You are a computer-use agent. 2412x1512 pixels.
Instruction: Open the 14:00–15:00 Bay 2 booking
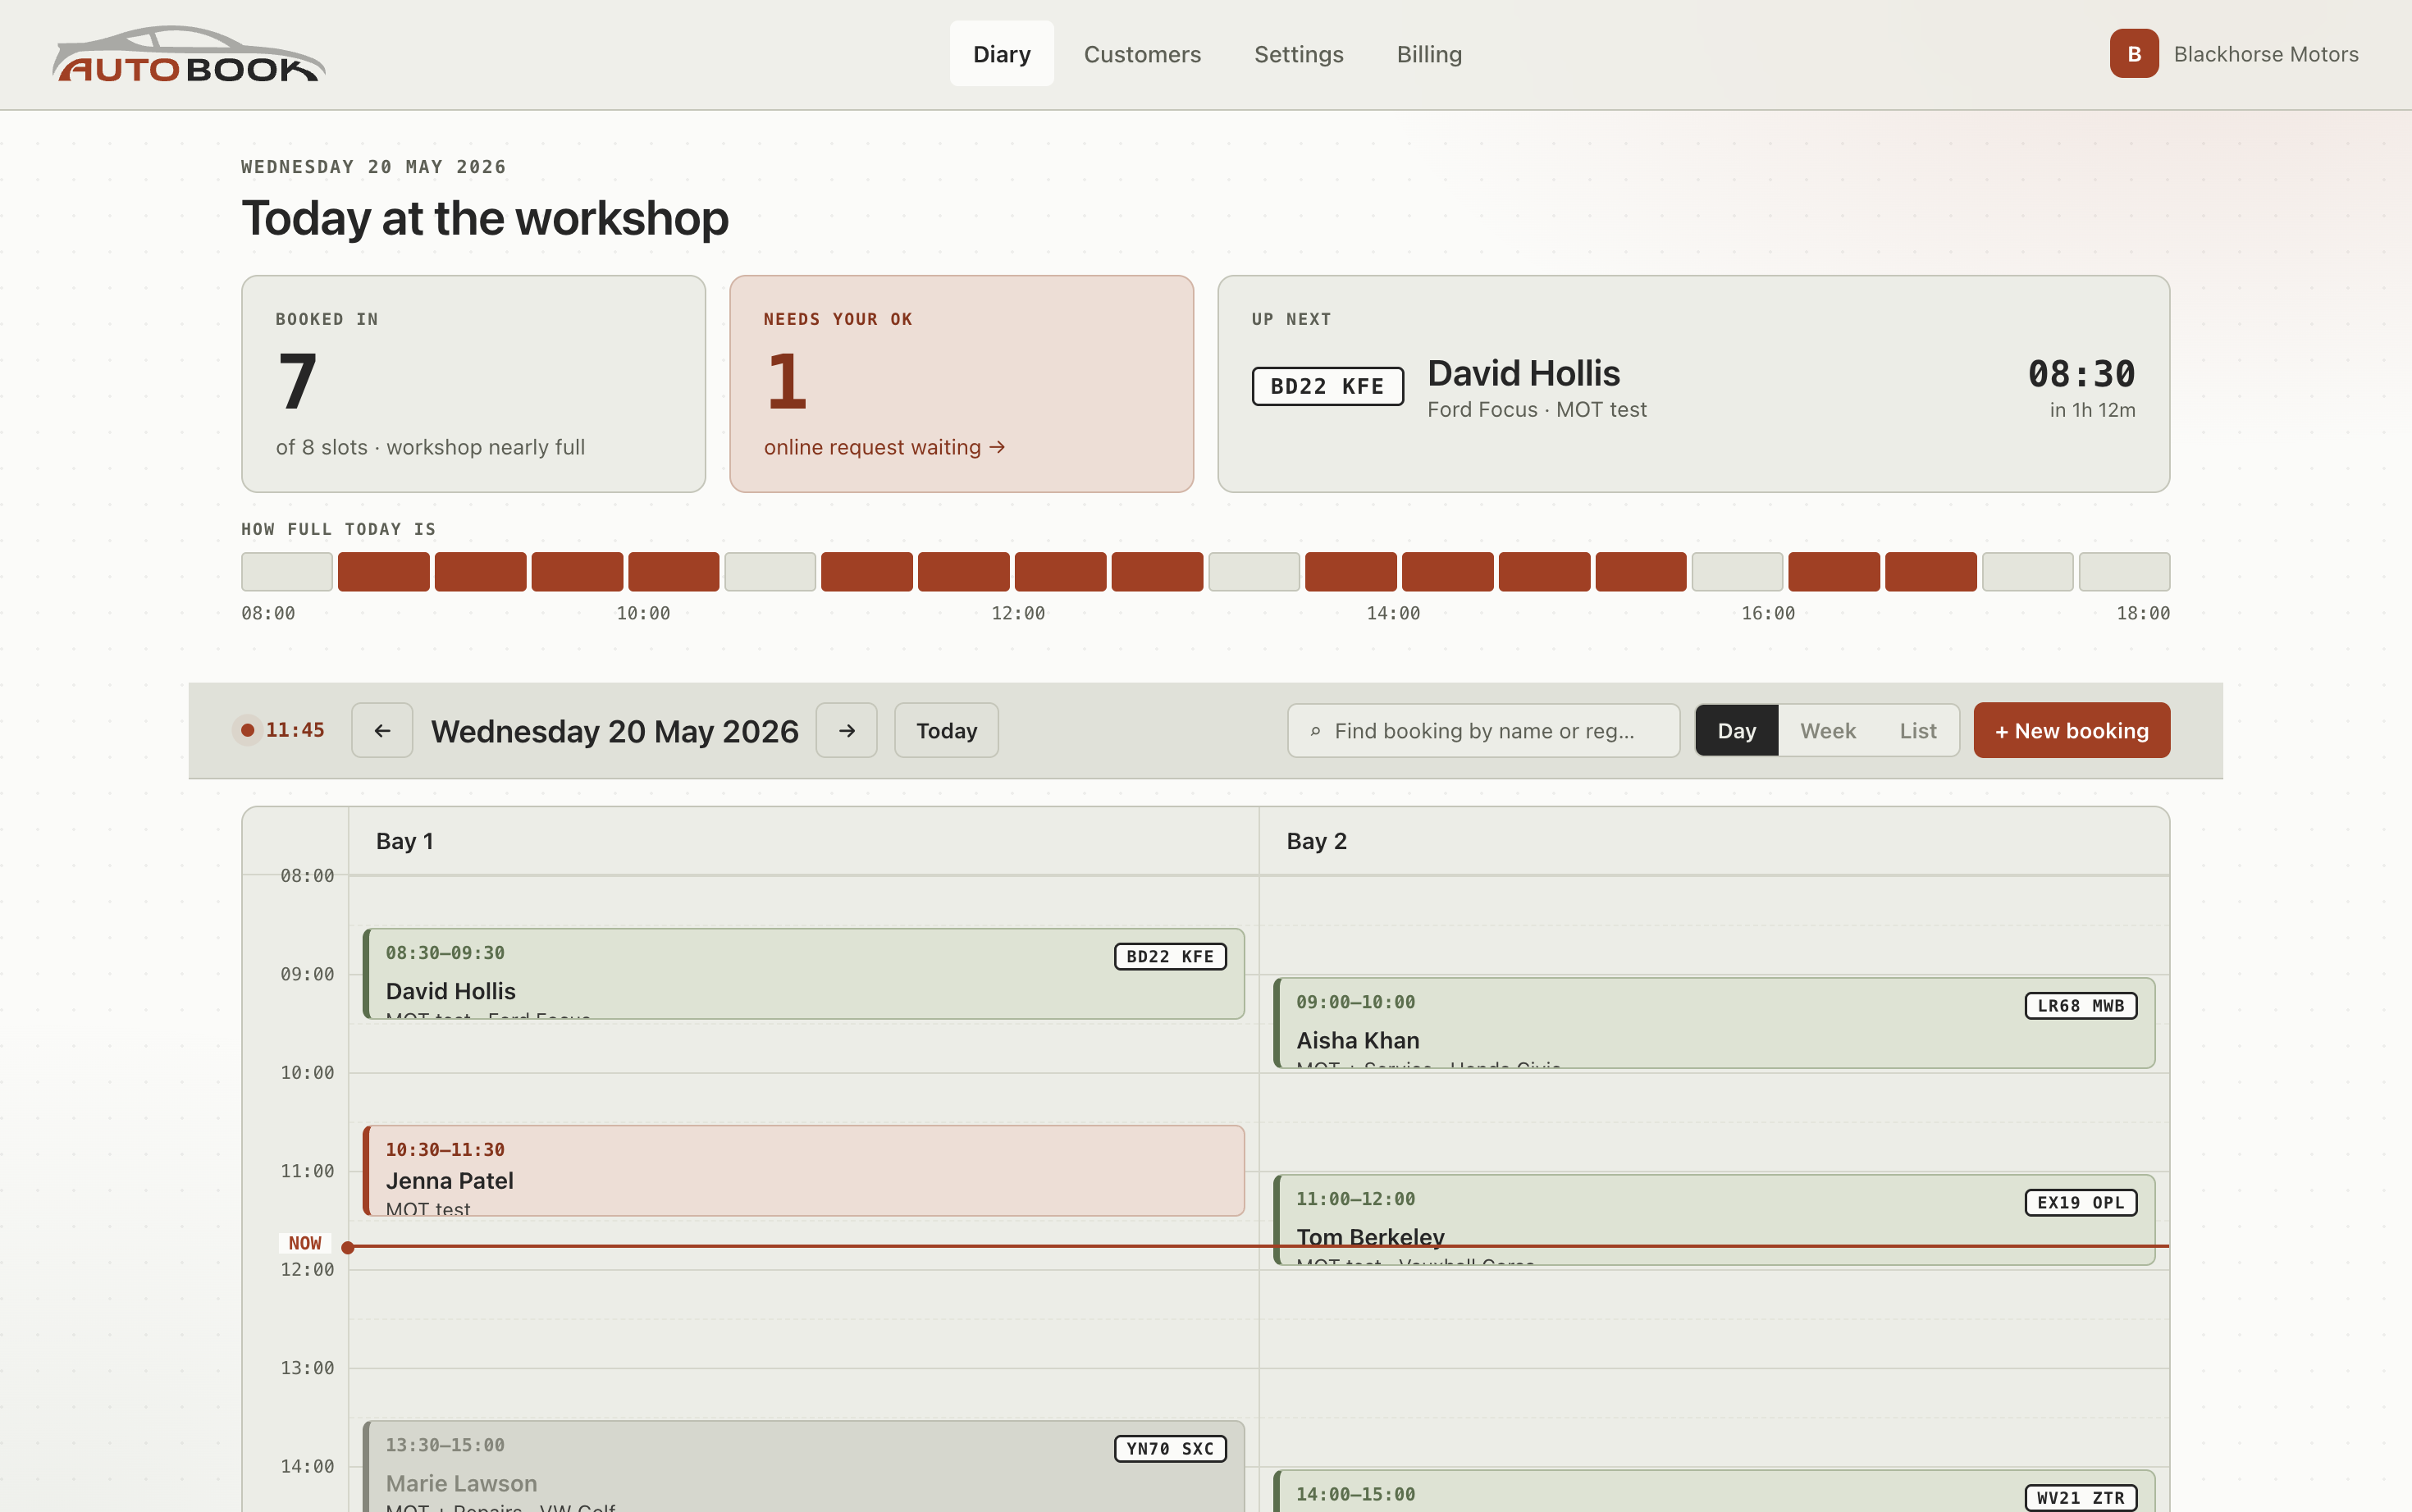click(x=1715, y=1491)
